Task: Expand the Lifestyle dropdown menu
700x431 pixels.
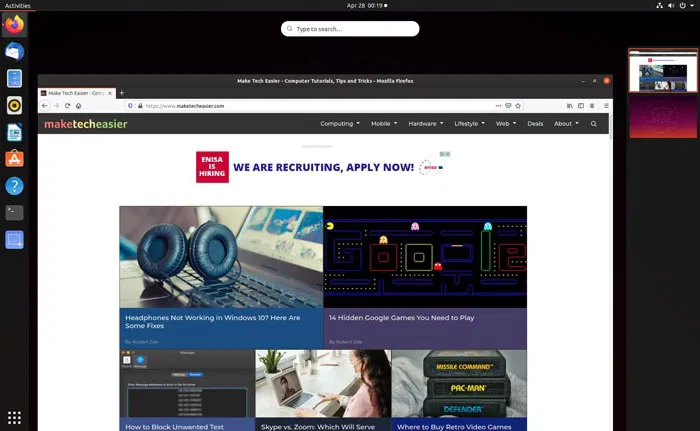Action: click(x=469, y=124)
